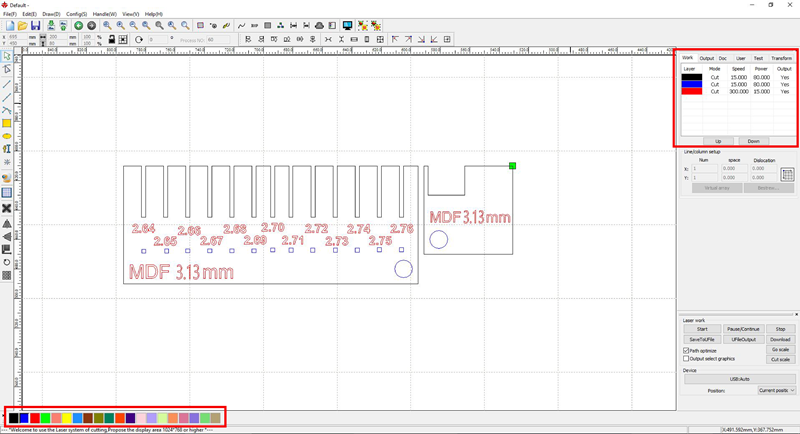This screenshot has height=434, width=800.
Task: Click the grey Redo arrow
Action: 91,25
